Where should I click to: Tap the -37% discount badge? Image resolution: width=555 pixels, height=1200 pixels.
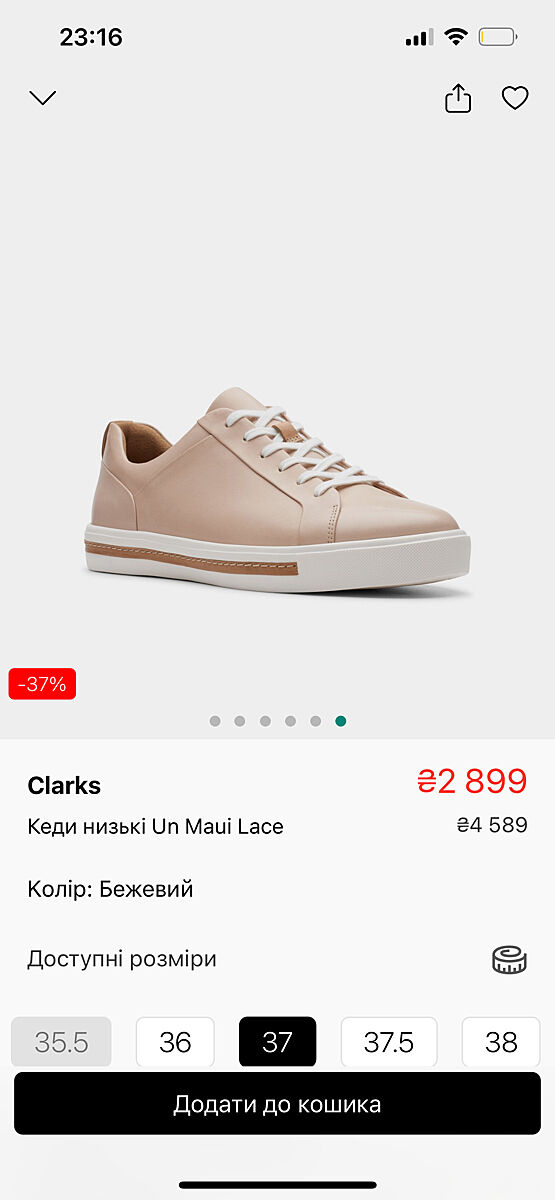pyautogui.click(x=42, y=684)
